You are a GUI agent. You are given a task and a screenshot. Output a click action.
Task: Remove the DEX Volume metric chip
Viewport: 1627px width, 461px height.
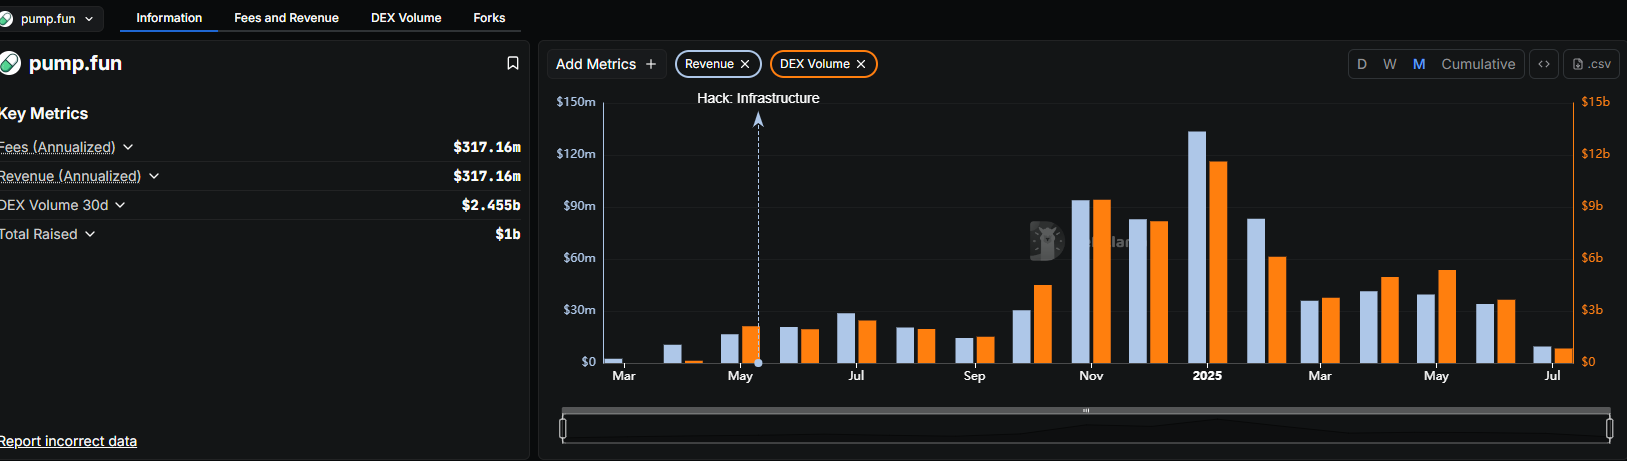861,64
